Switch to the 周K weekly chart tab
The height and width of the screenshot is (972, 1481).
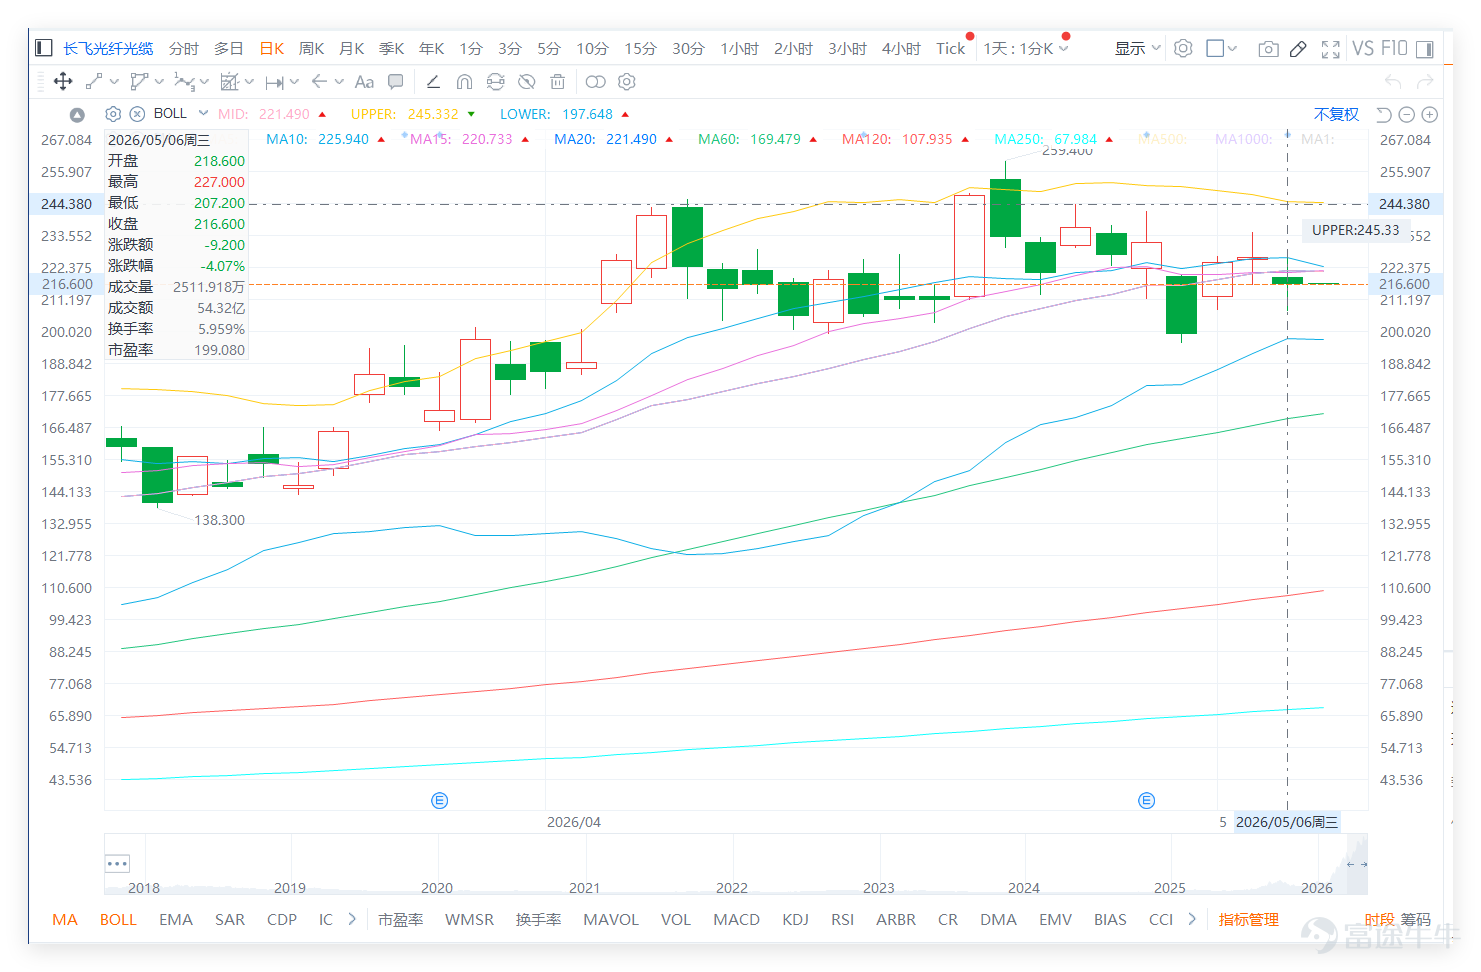pyautogui.click(x=311, y=48)
